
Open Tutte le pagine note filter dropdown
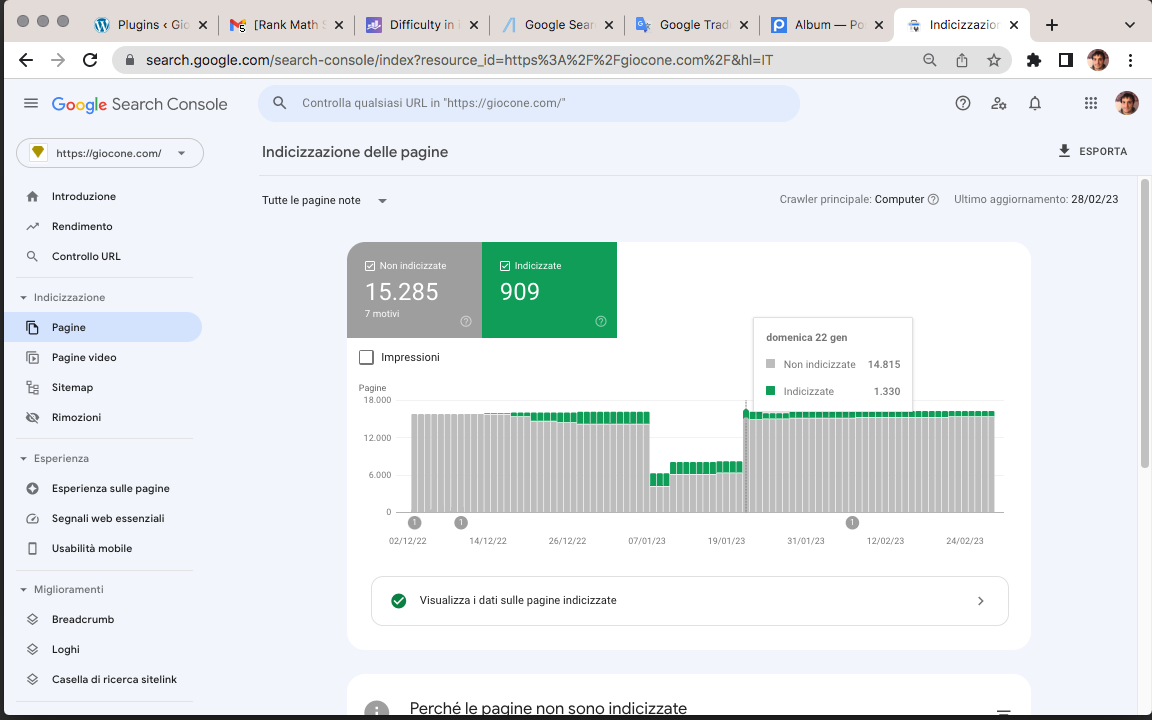324,200
